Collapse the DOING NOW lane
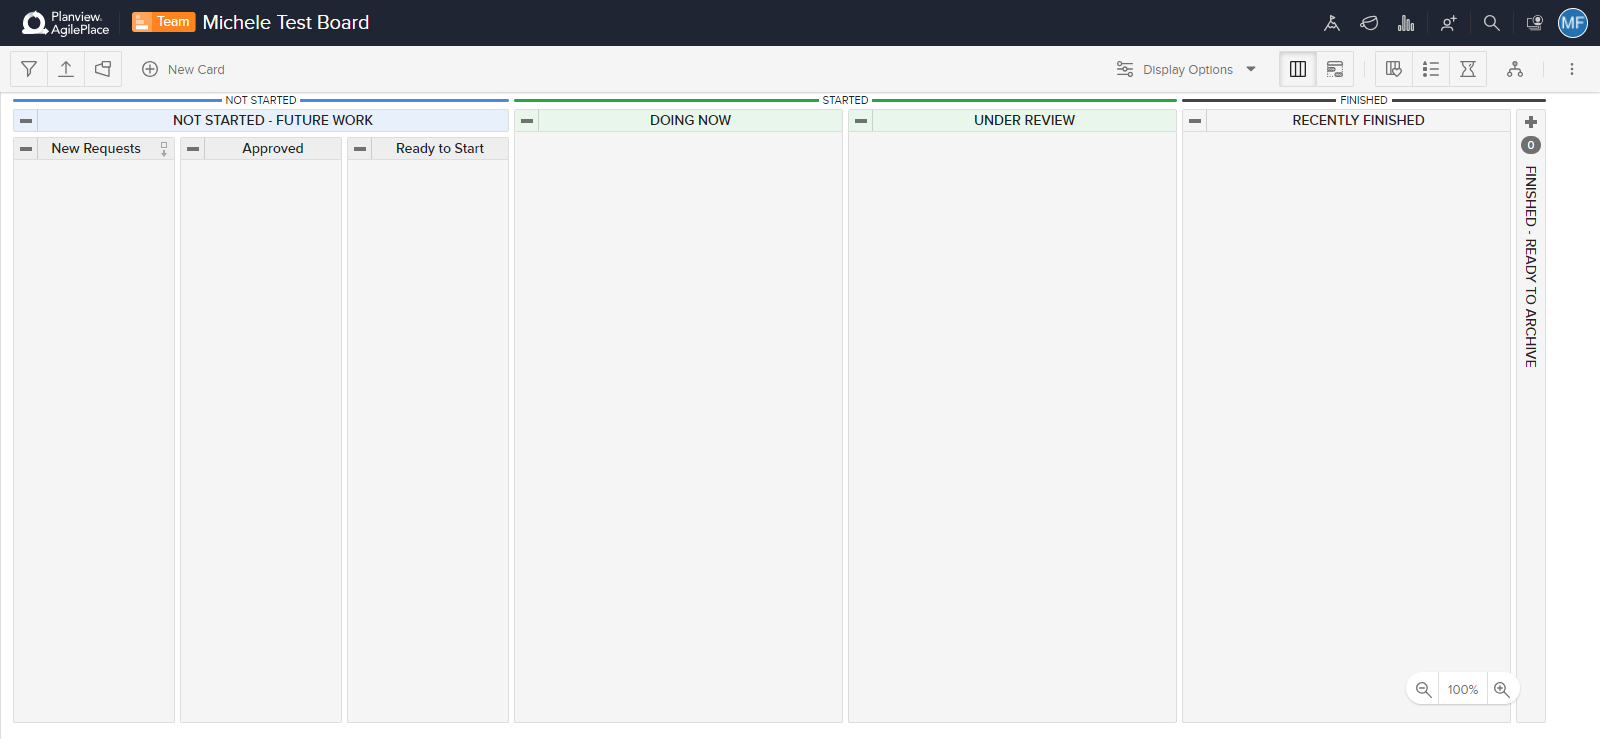The height and width of the screenshot is (739, 1600). tap(527, 121)
